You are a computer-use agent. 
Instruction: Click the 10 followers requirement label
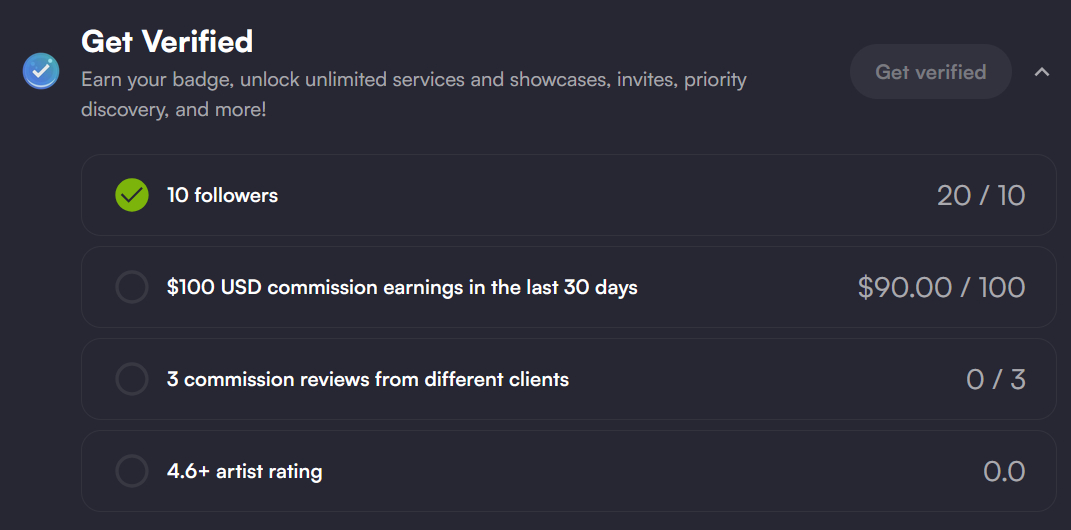(222, 195)
